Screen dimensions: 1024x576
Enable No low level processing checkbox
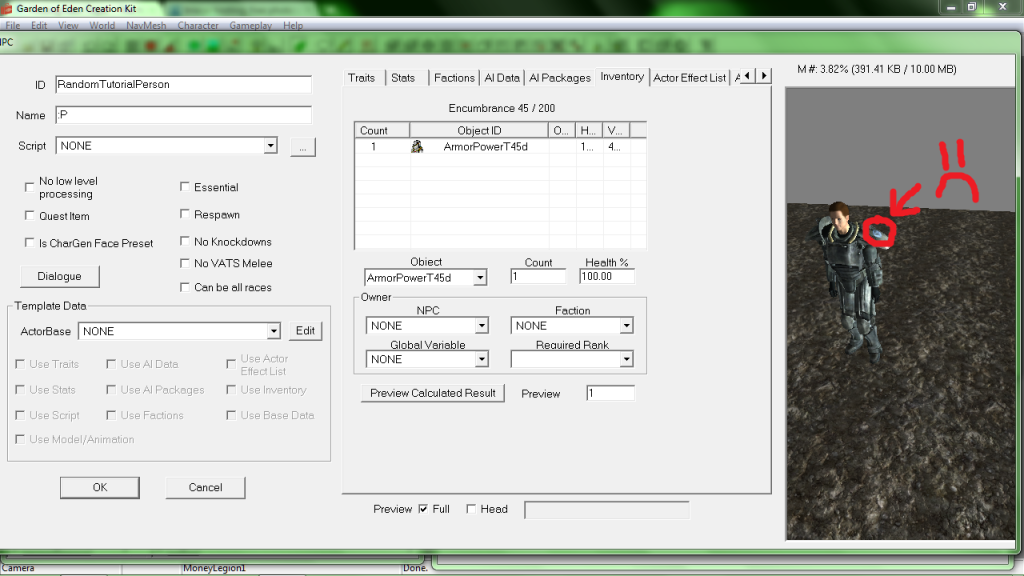tap(29, 187)
